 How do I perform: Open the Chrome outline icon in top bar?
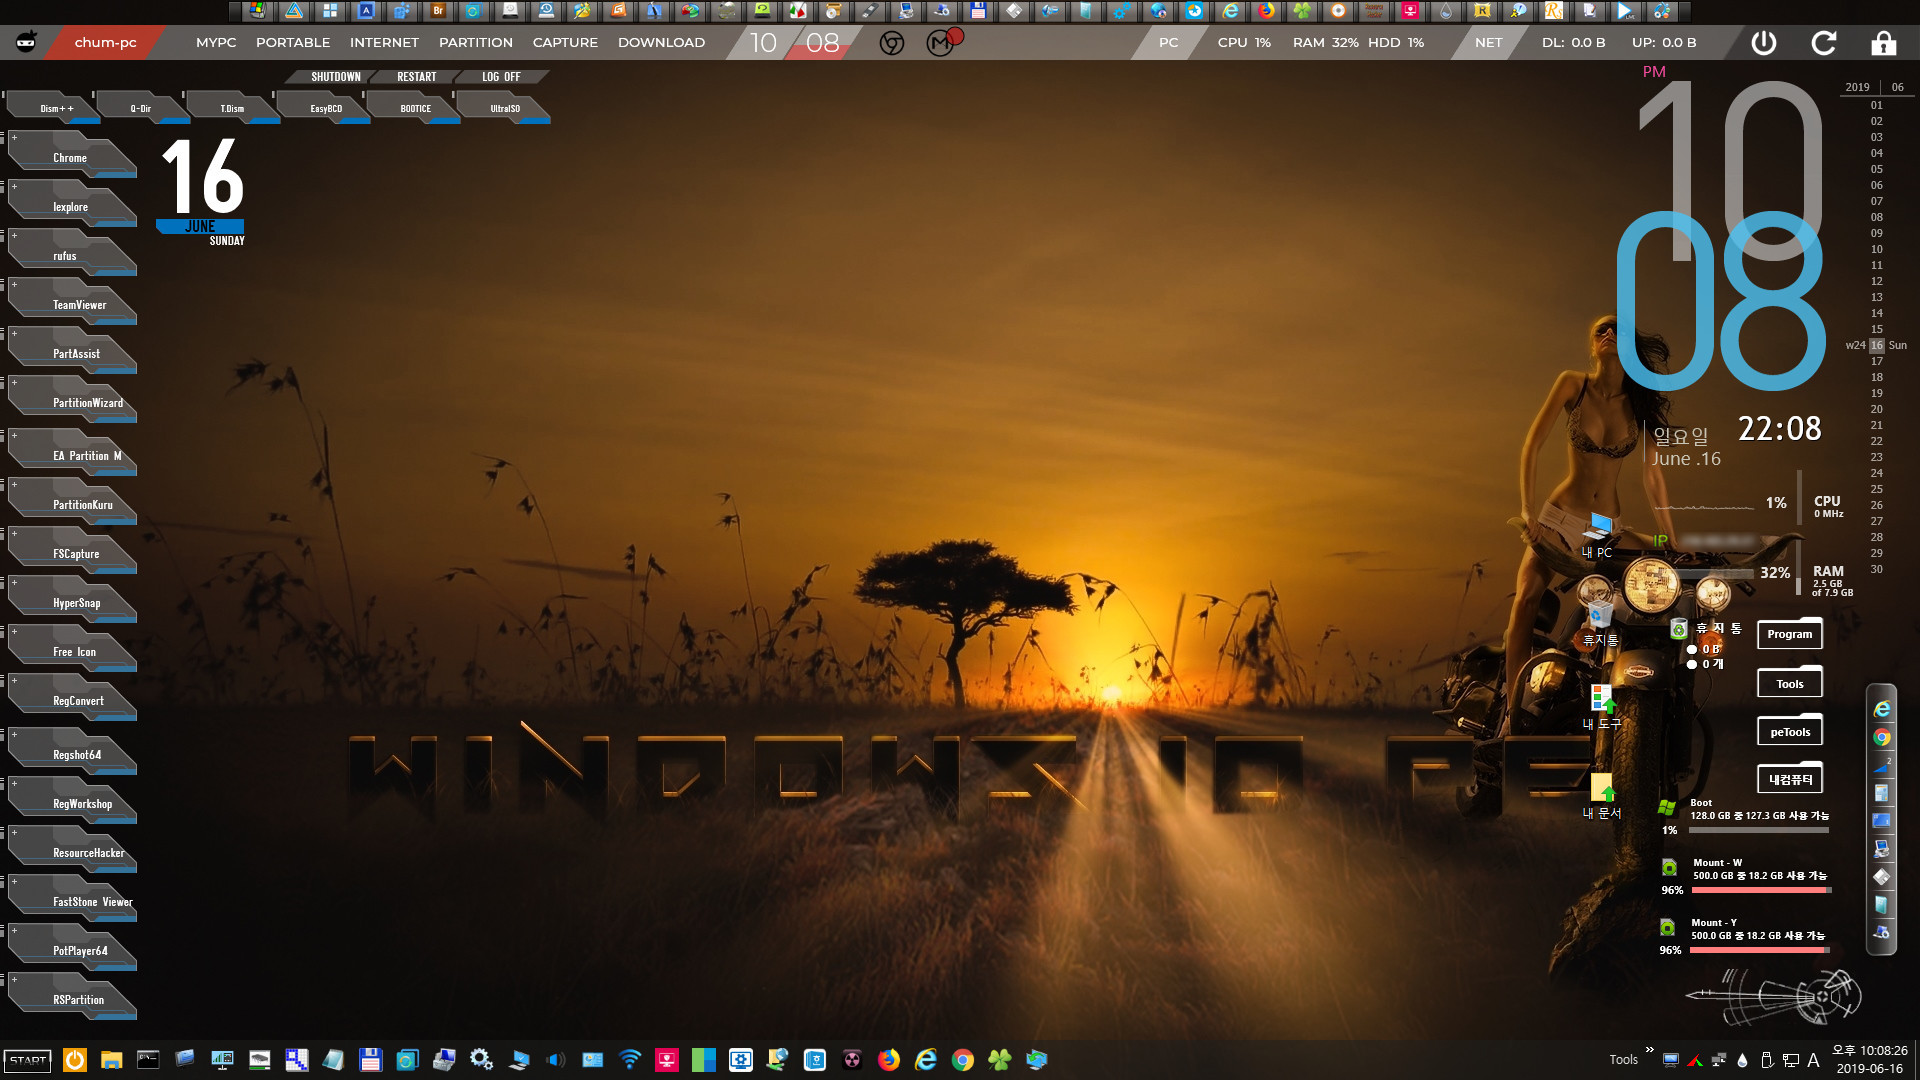[x=892, y=43]
